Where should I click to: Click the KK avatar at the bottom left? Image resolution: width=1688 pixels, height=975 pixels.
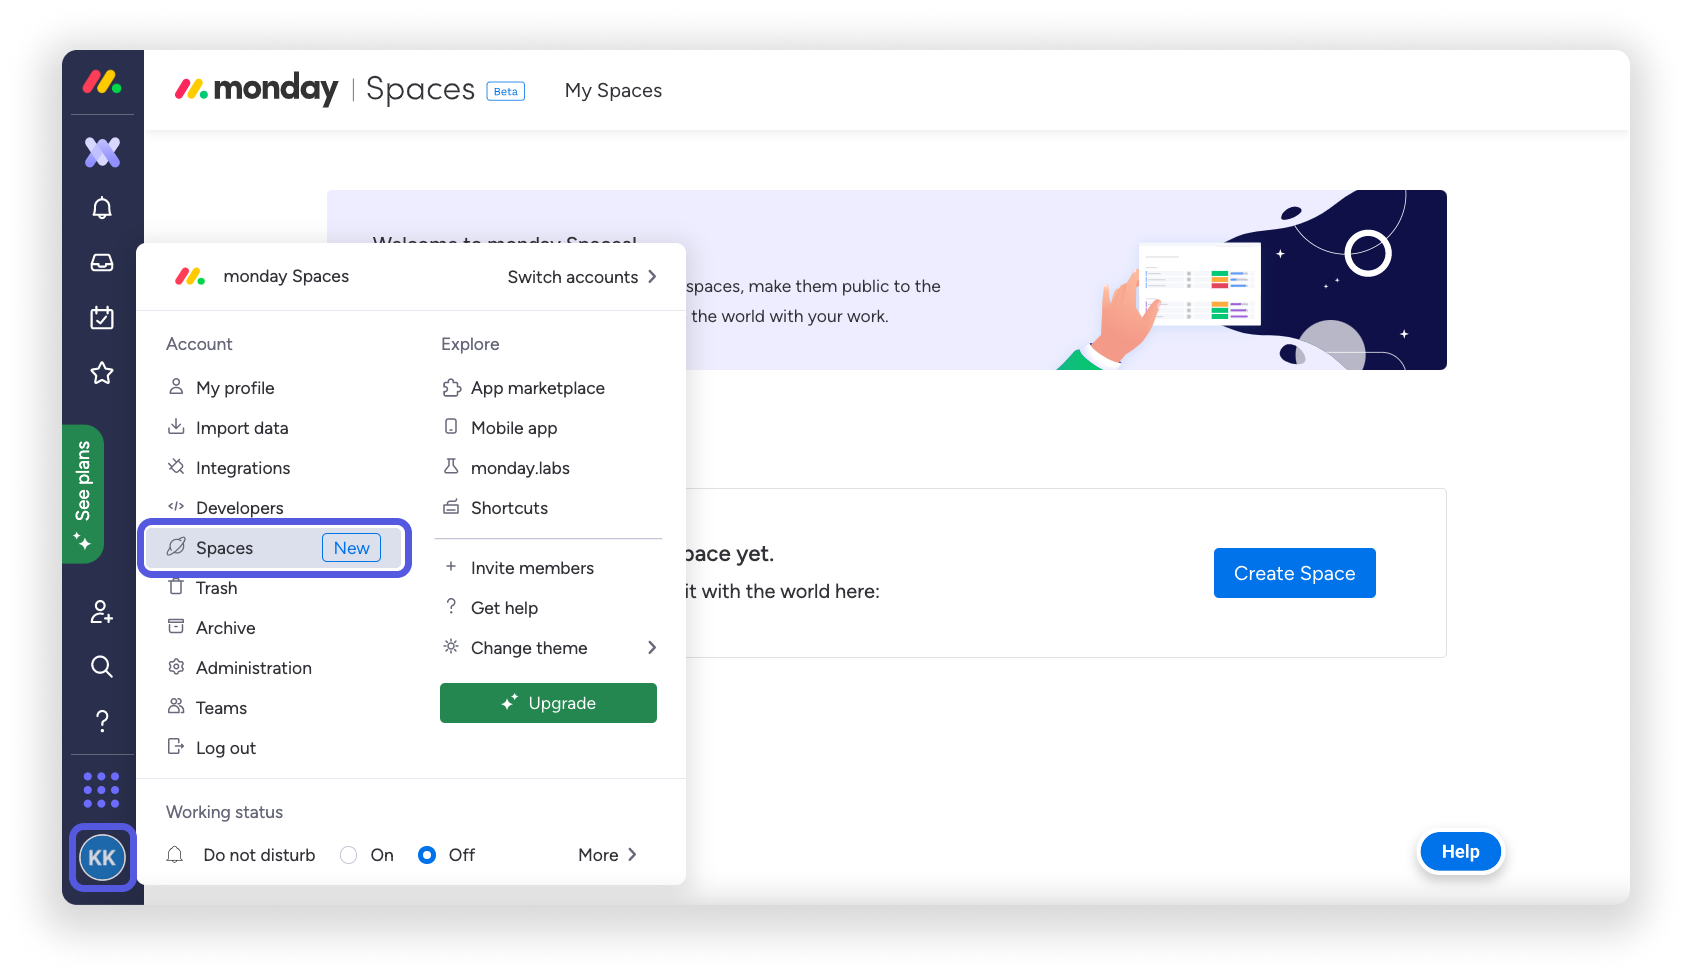tap(102, 857)
